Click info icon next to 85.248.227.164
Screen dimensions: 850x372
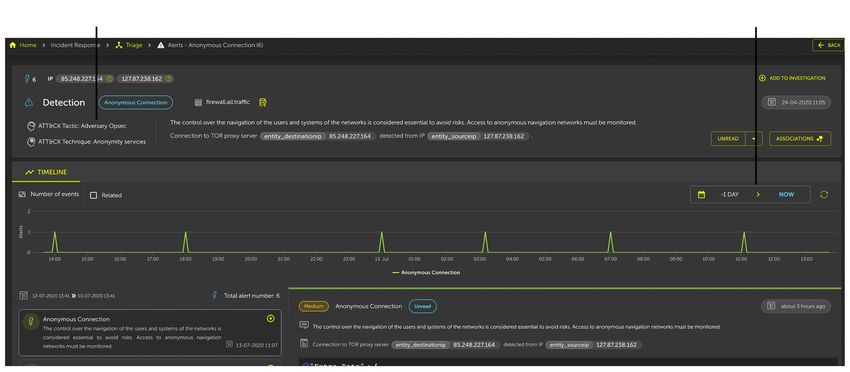109,79
